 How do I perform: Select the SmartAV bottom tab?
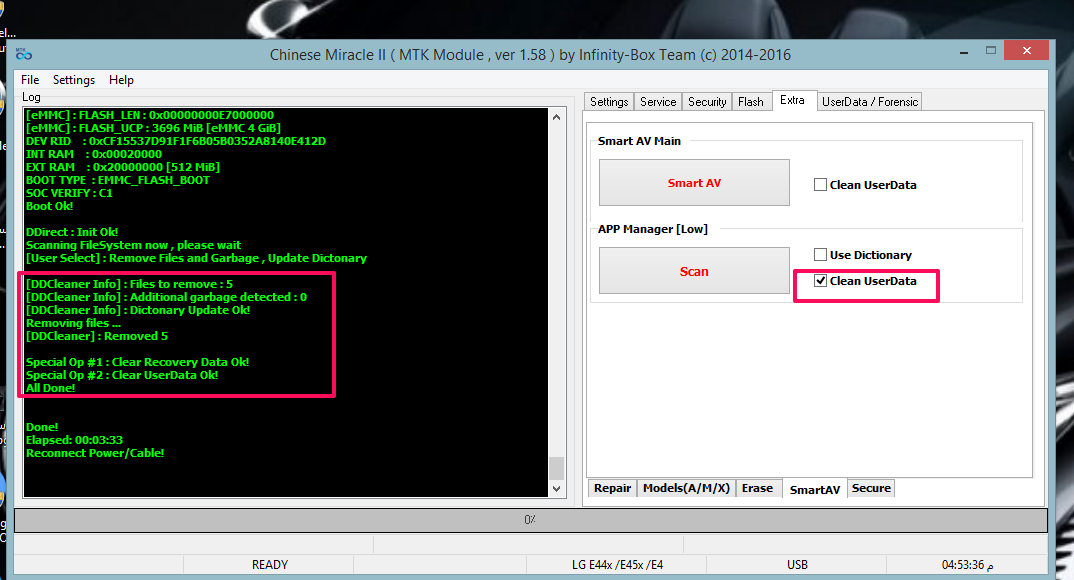(814, 489)
